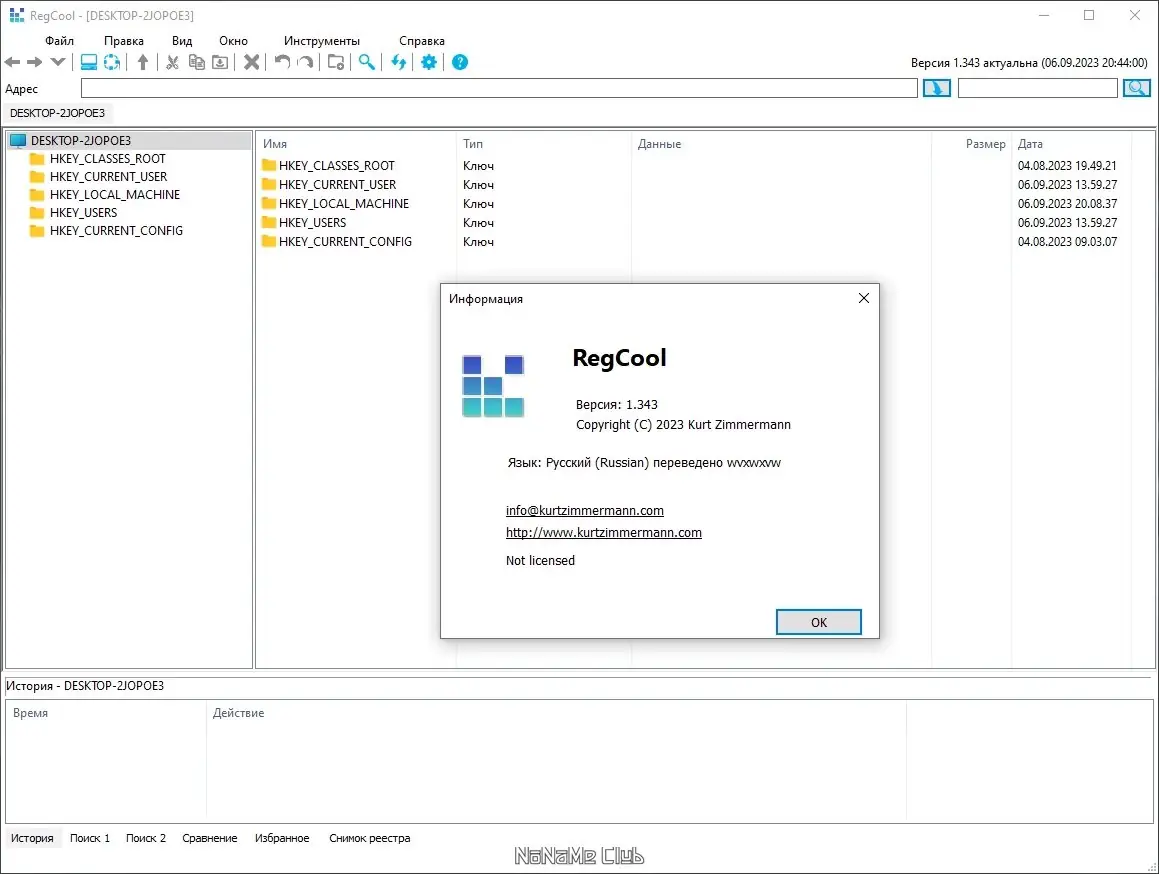The height and width of the screenshot is (874, 1159).
Task: Click the Copy icon in the toolbar
Action: coord(197,62)
